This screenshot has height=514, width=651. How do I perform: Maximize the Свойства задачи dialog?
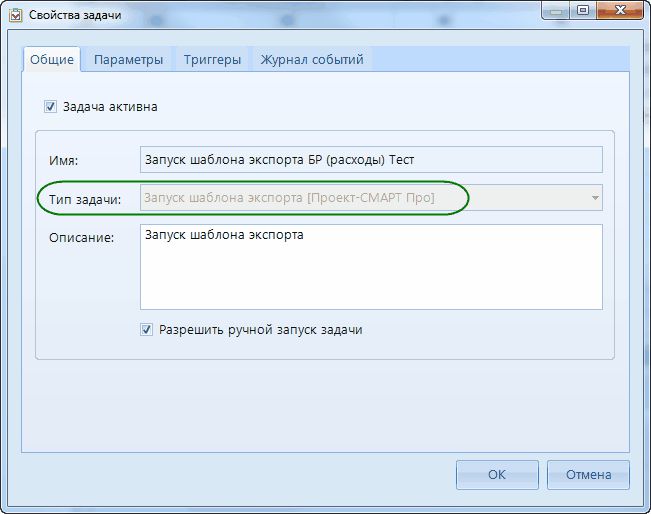pos(584,11)
